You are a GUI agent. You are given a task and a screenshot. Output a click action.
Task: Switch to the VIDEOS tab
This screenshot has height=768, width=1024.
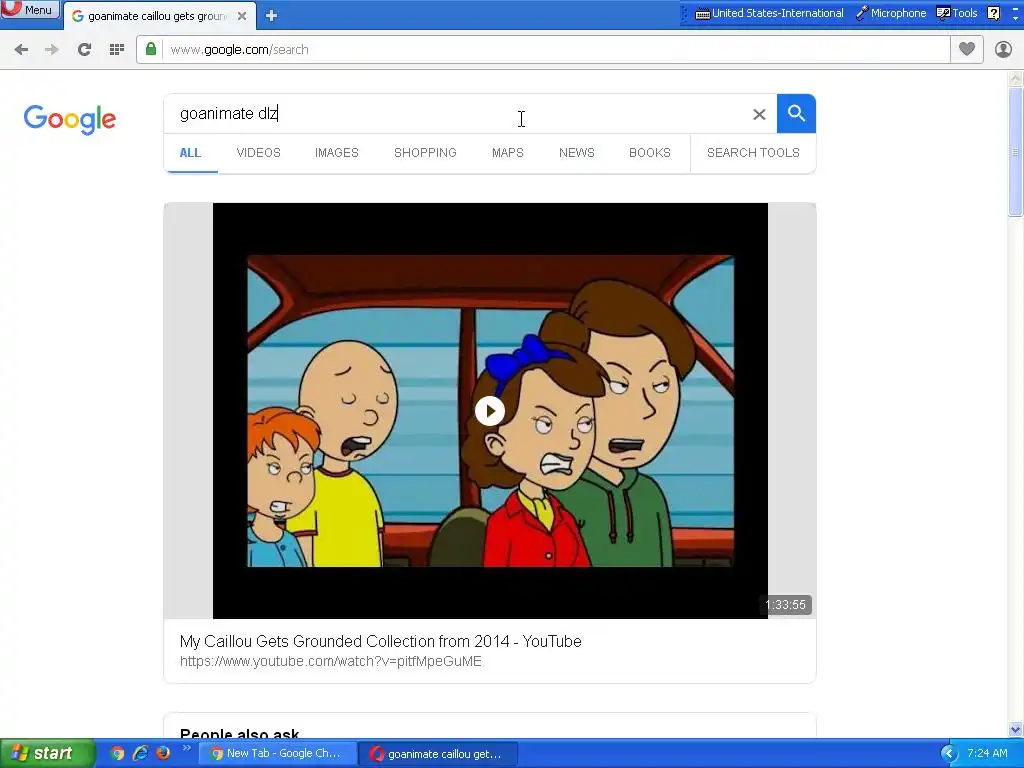(x=259, y=153)
